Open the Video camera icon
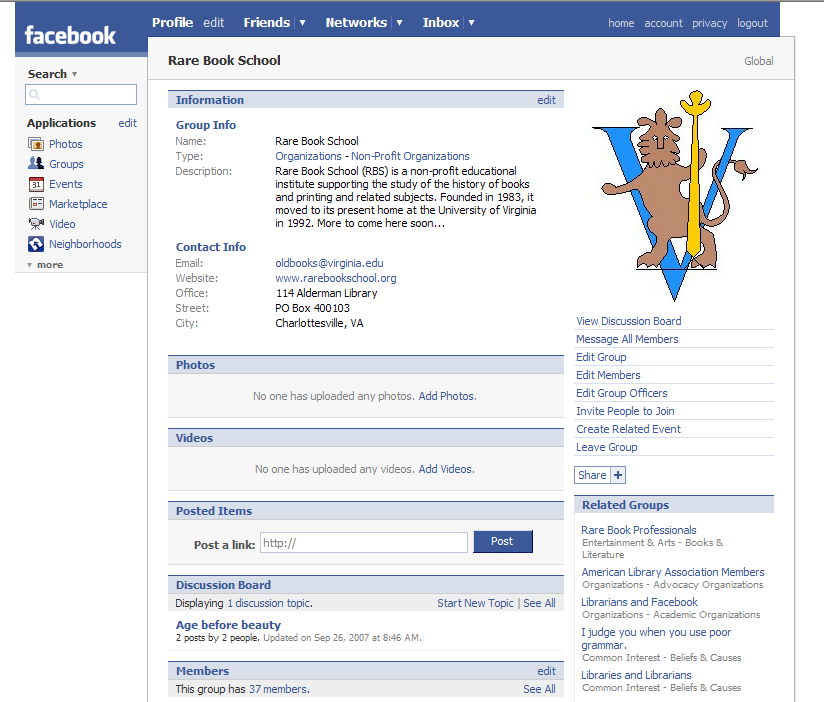 tap(36, 224)
